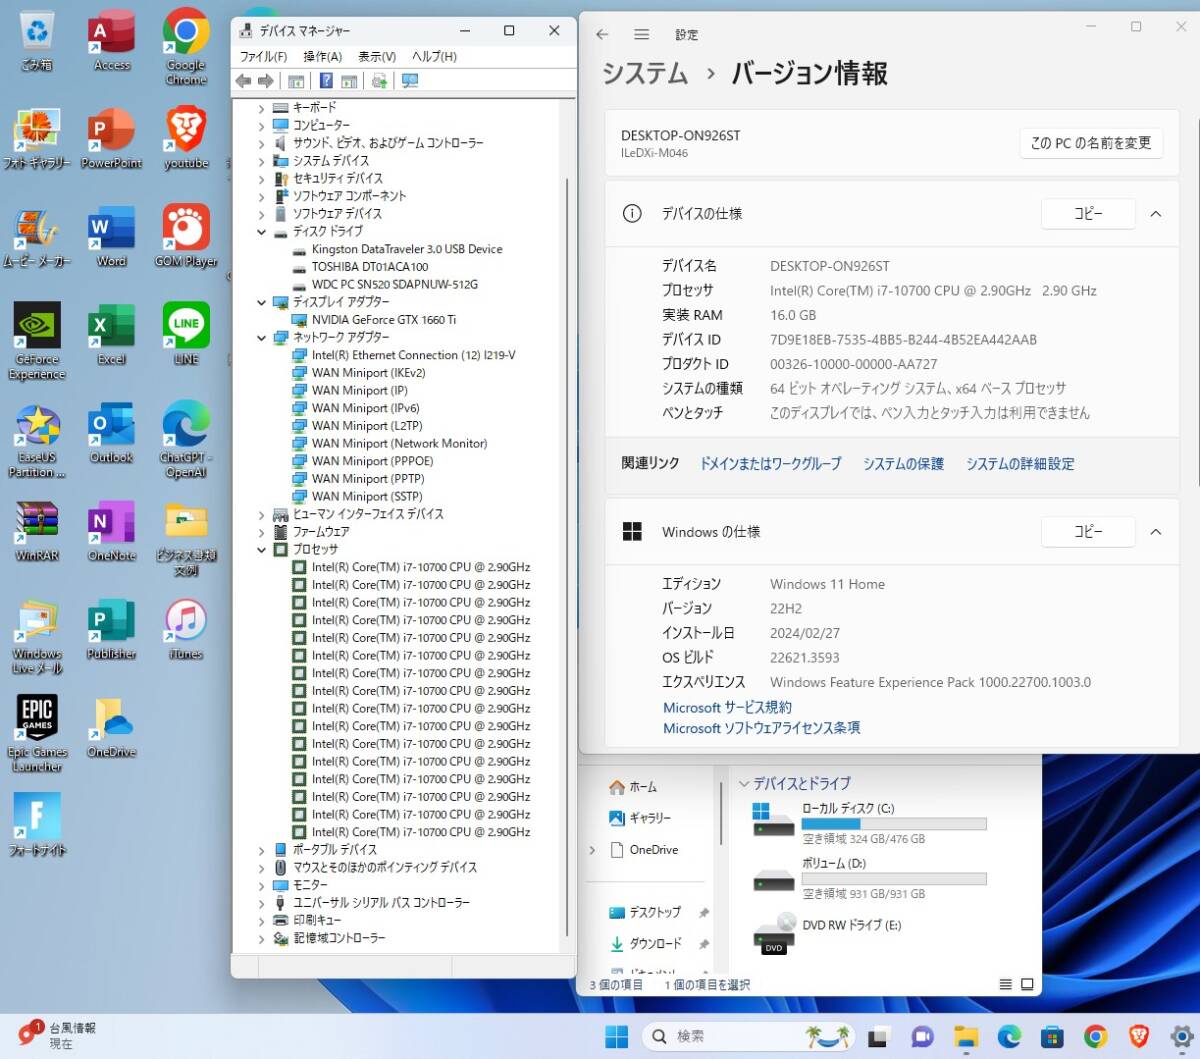Click the update device driver toolbar icon
This screenshot has width=1200, height=1059.
379,81
